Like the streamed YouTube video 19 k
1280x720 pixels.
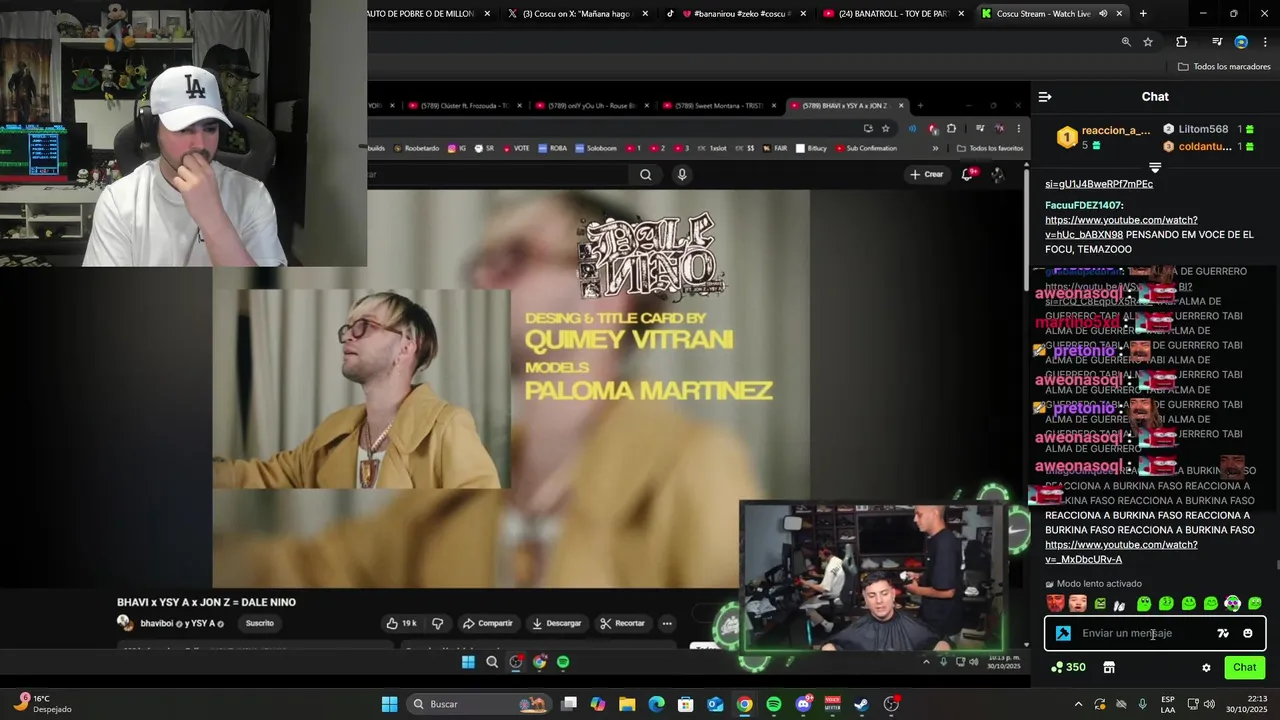[402, 623]
